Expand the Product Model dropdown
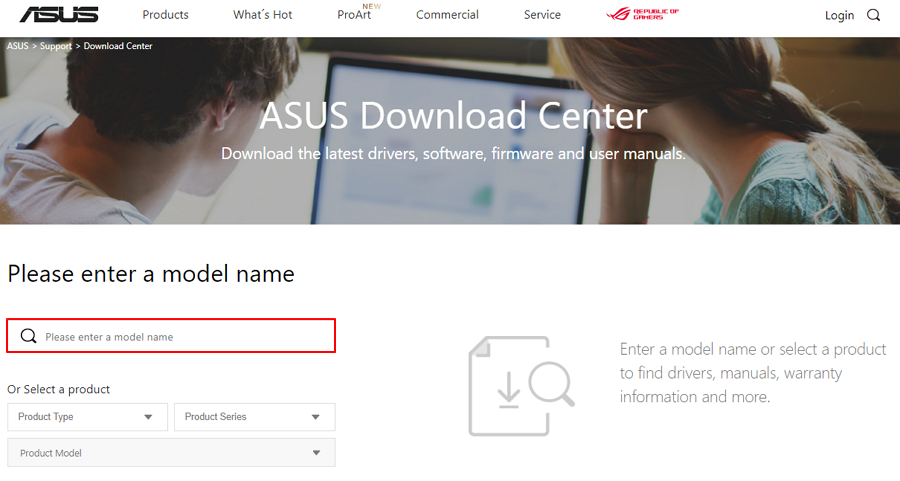Screen dimensions: 900x481 pos(171,453)
